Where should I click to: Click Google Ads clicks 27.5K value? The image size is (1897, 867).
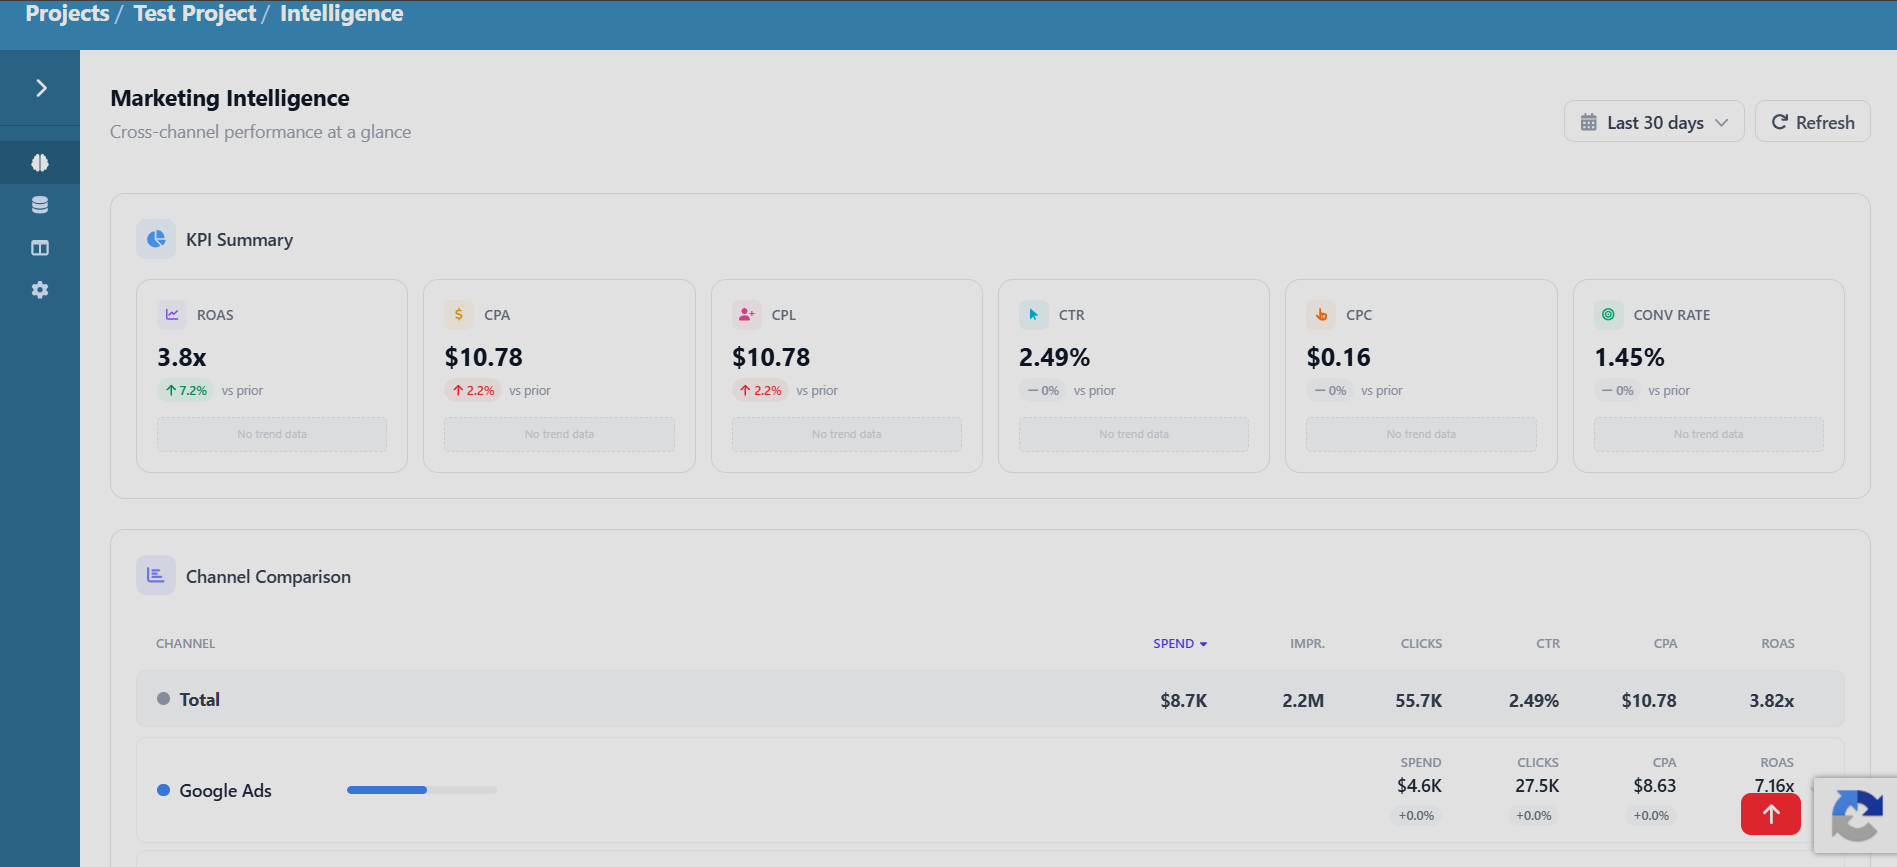pyautogui.click(x=1537, y=786)
